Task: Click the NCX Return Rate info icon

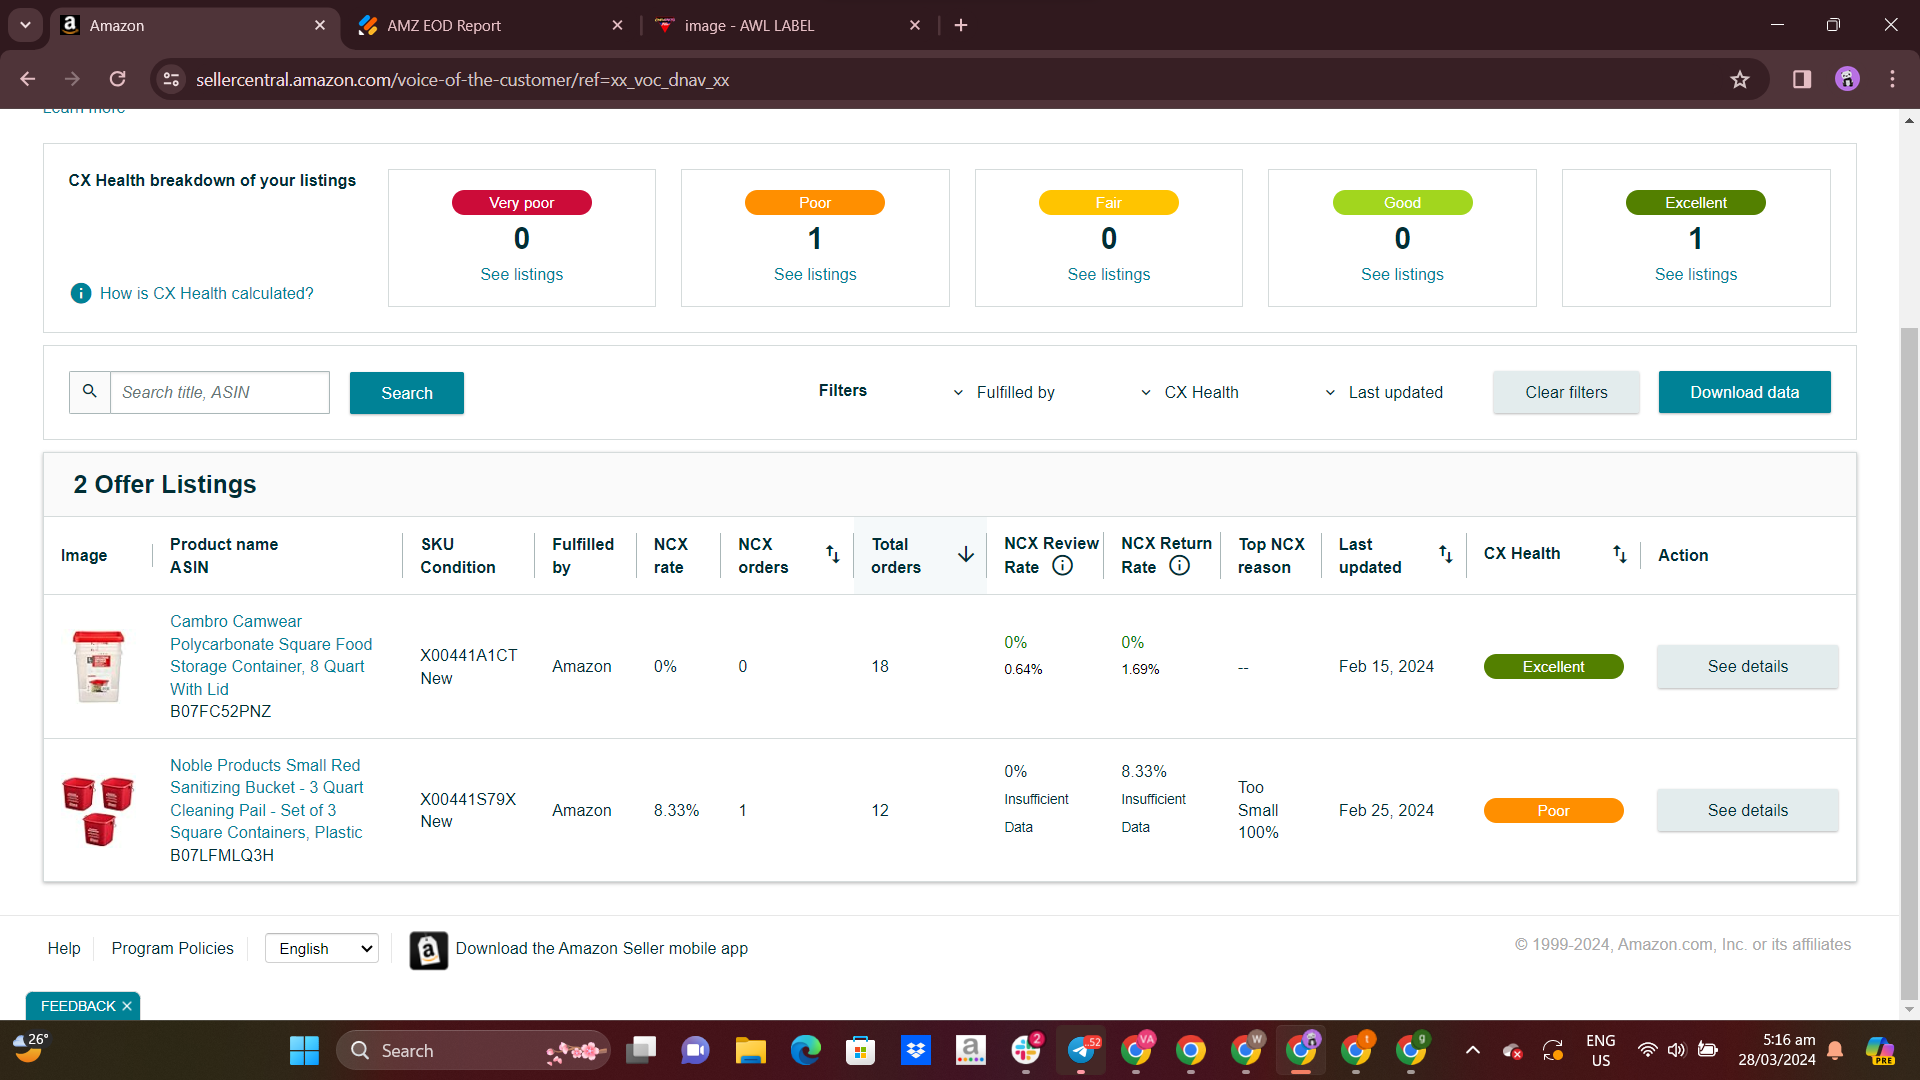Action: (1180, 566)
